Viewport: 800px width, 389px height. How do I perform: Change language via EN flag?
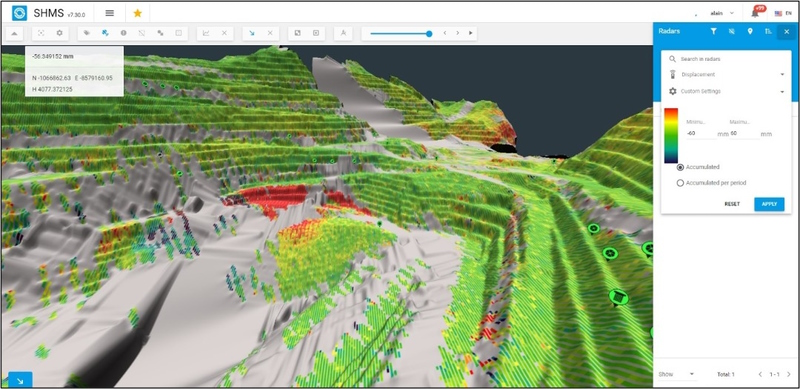pyautogui.click(x=782, y=13)
